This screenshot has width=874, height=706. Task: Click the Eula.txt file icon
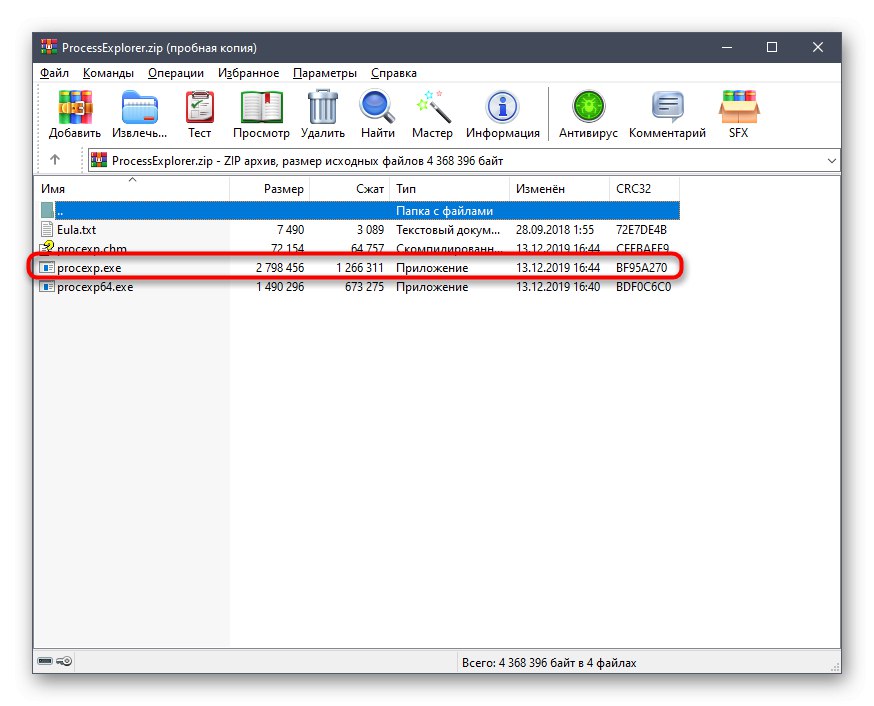tap(47, 230)
